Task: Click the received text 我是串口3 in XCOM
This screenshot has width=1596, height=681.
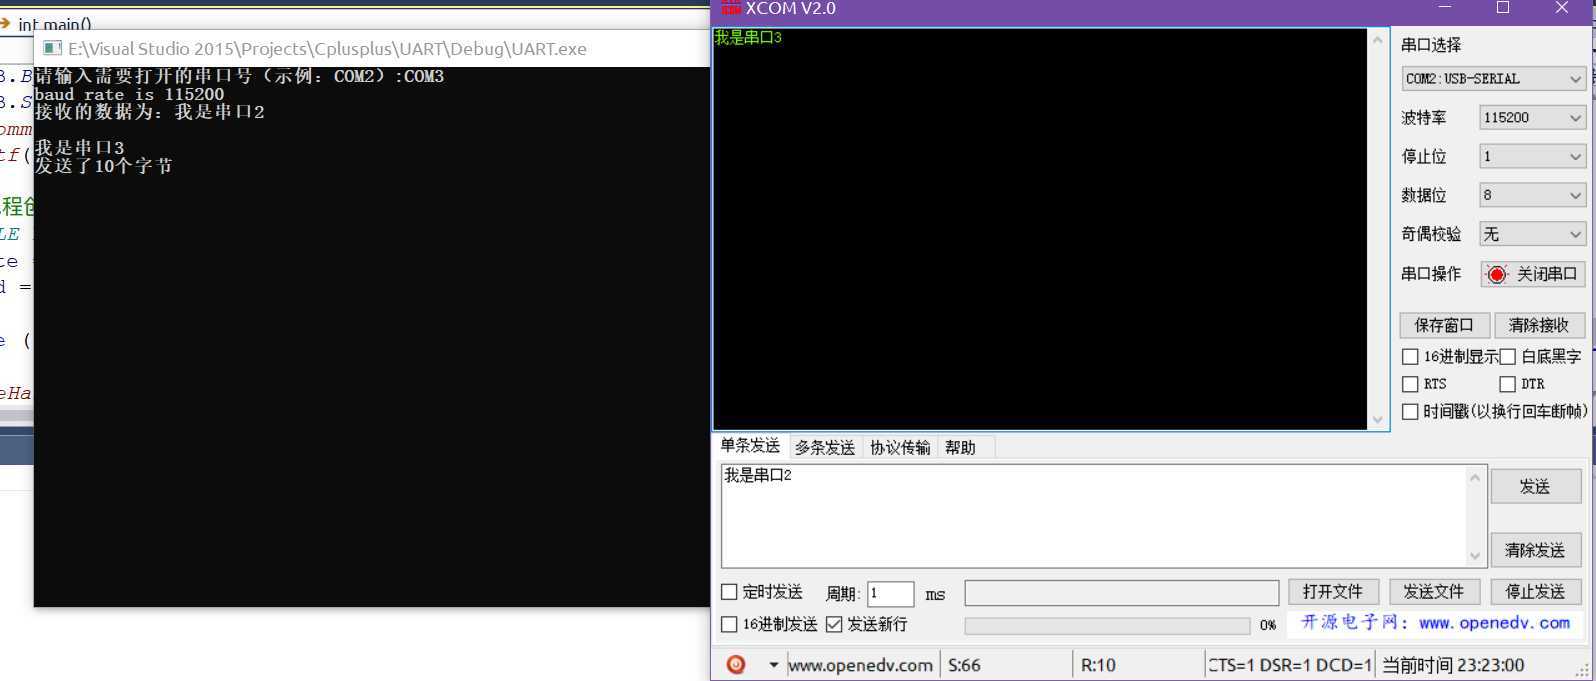Action: click(x=748, y=38)
